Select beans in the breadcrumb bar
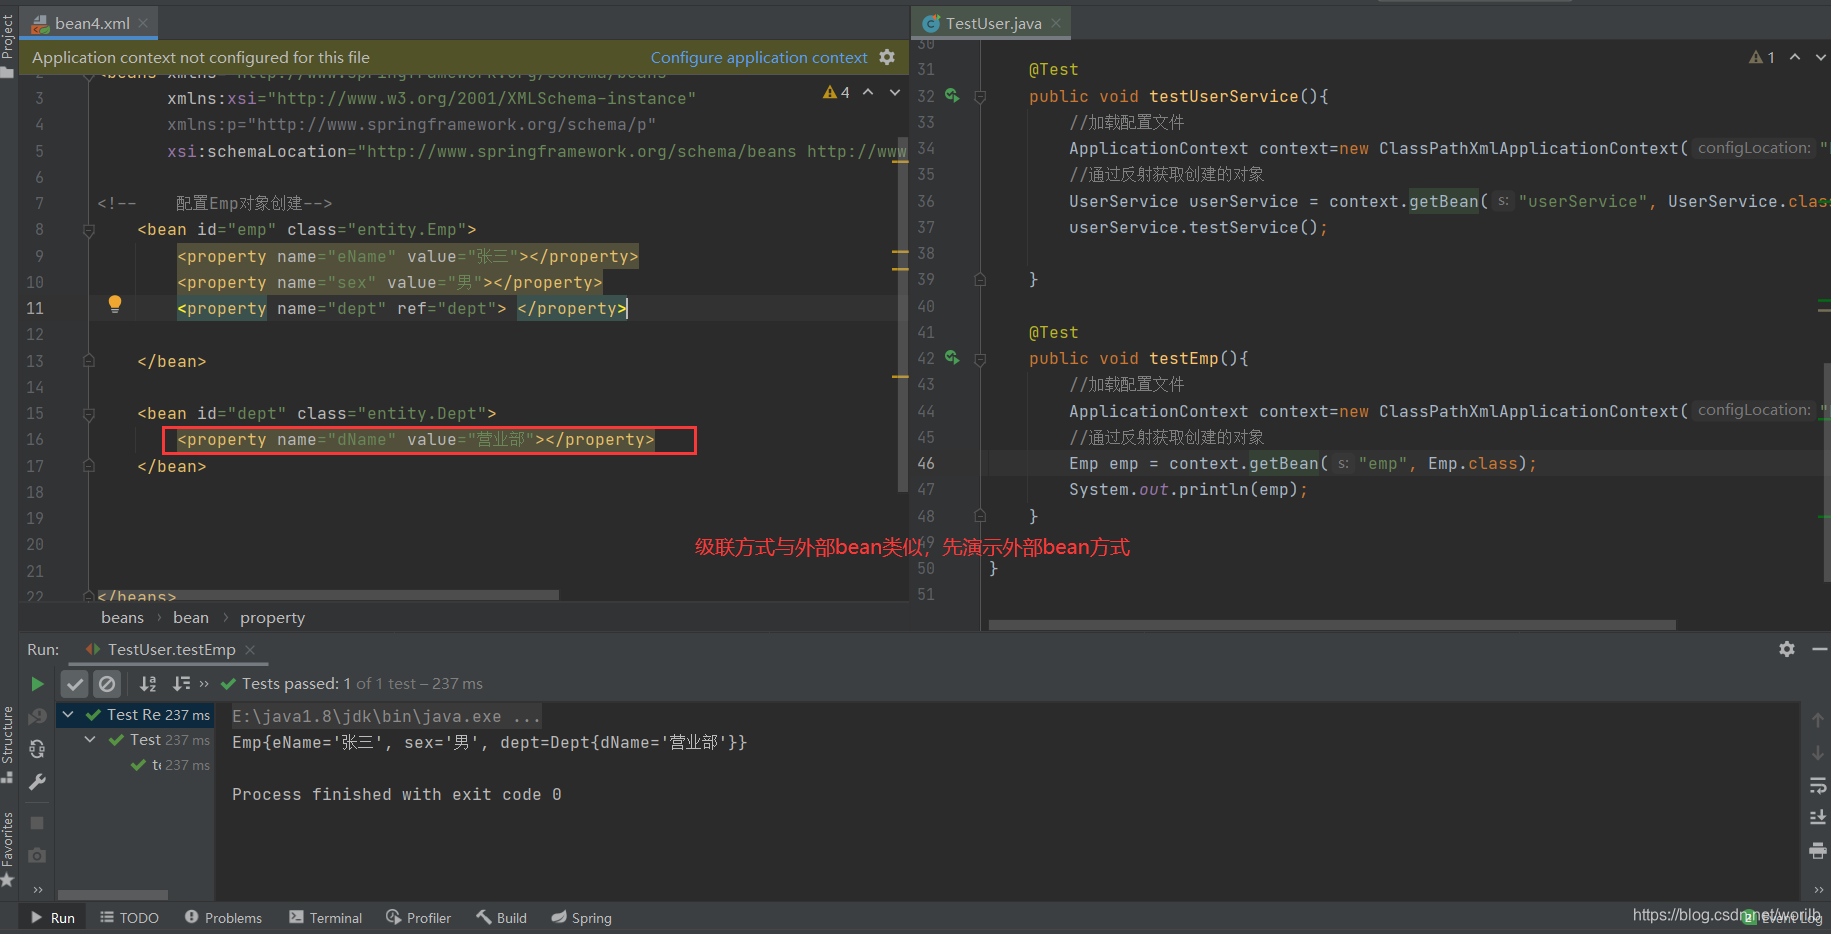Viewport: 1831px width, 934px height. pos(122,618)
